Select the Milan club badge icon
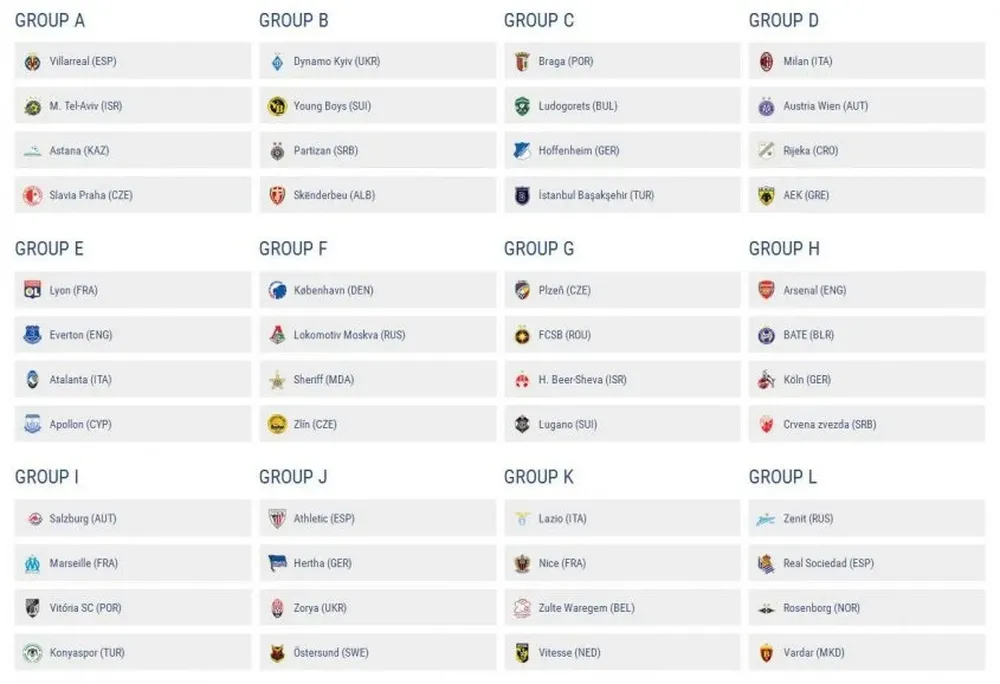The image size is (1000, 684). pos(767,61)
